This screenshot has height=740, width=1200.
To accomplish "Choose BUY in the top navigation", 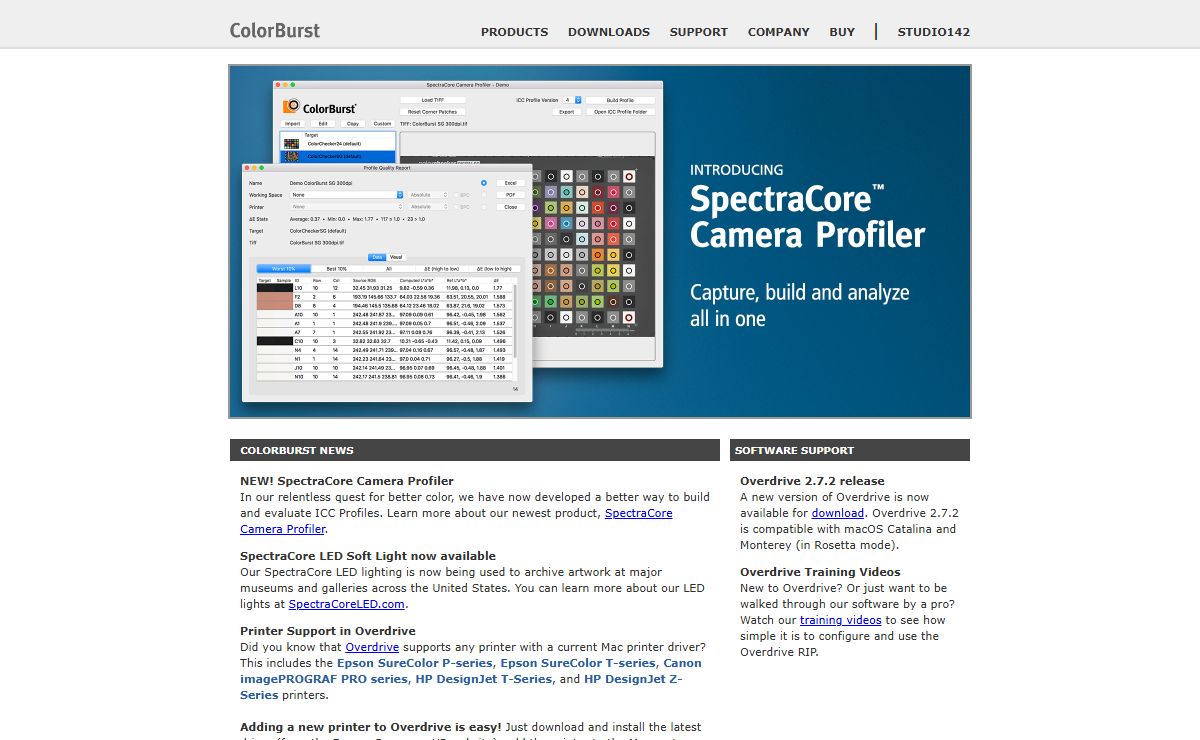I will [842, 32].
